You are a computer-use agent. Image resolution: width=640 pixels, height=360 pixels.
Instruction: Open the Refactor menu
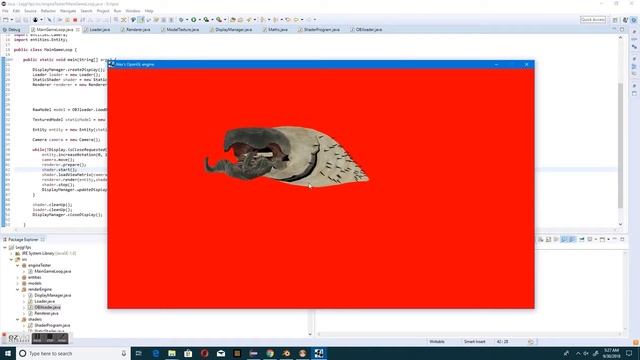pyautogui.click(x=48, y=11)
